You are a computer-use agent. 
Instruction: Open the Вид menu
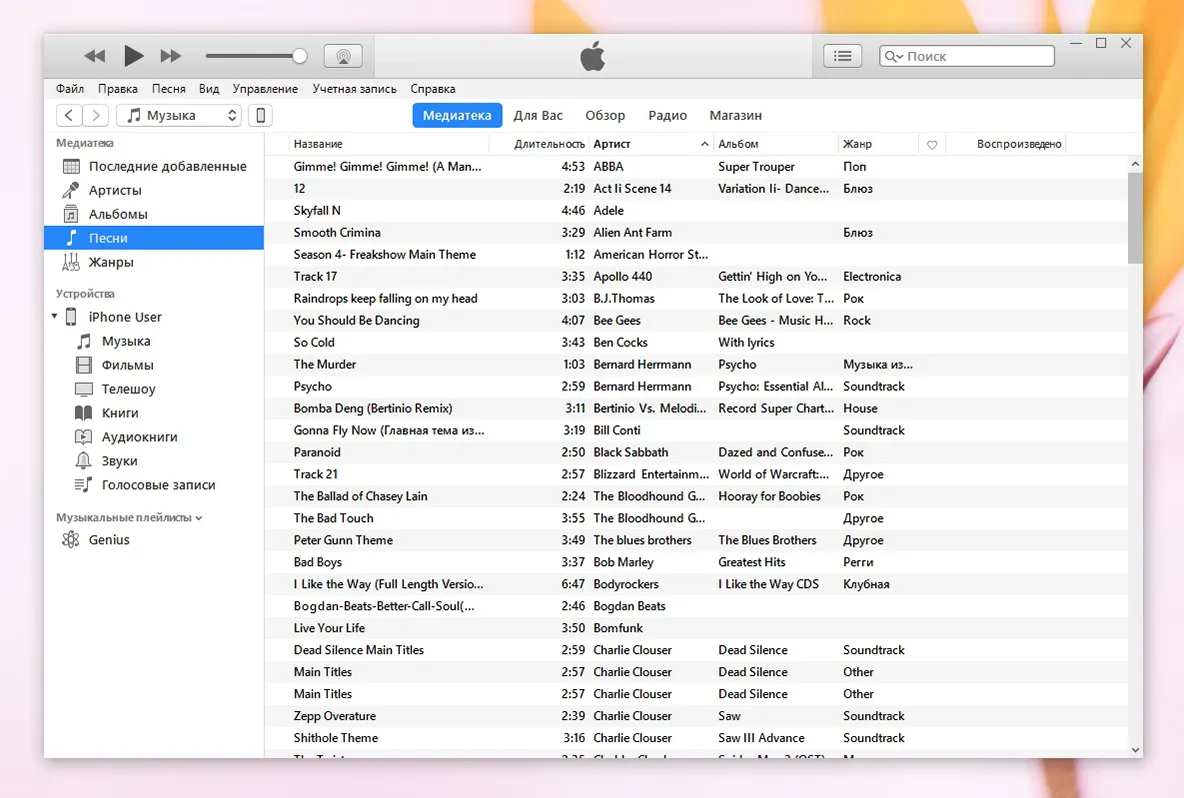209,88
